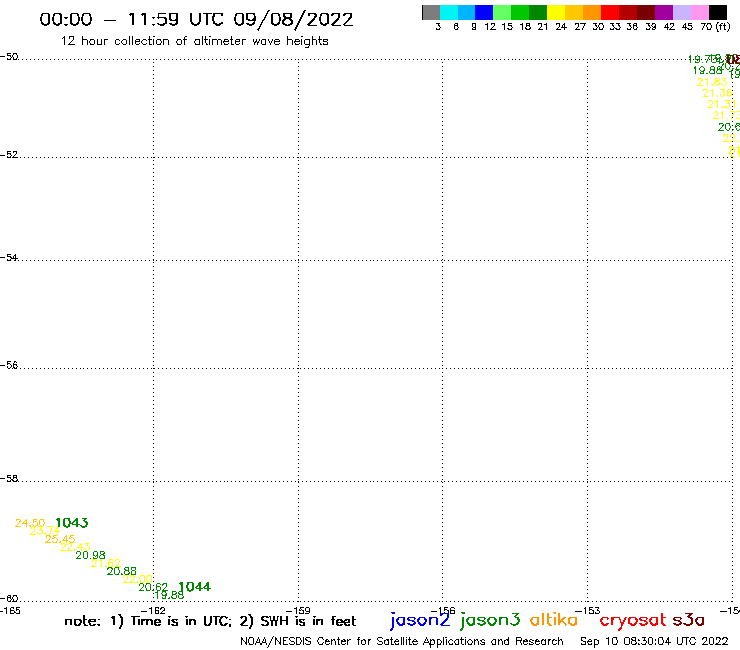Click the legend label '70 (ft)'
The width and height of the screenshot is (740, 650).
coord(715,27)
